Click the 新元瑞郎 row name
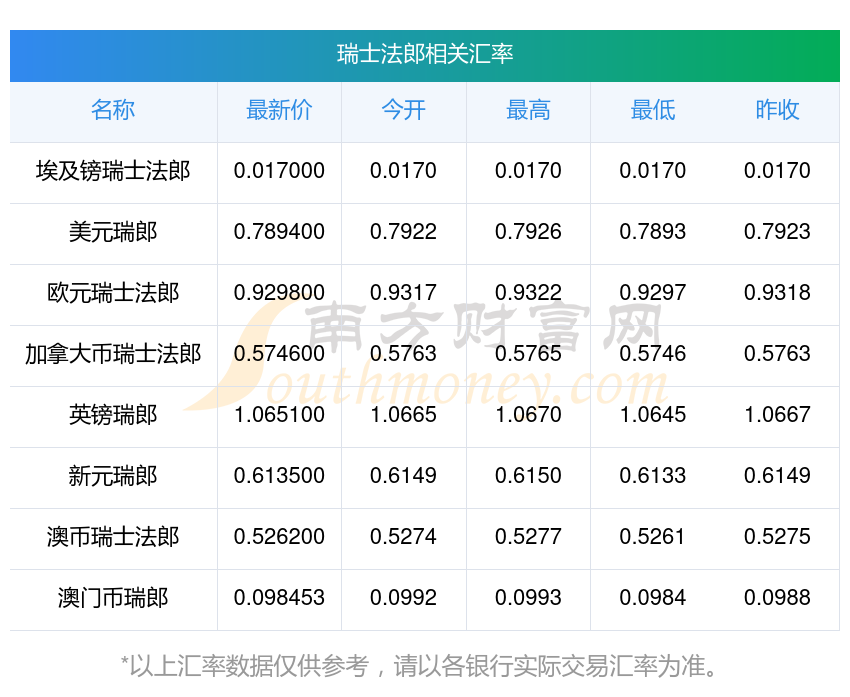This screenshot has width=850, height=697. pyautogui.click(x=113, y=476)
